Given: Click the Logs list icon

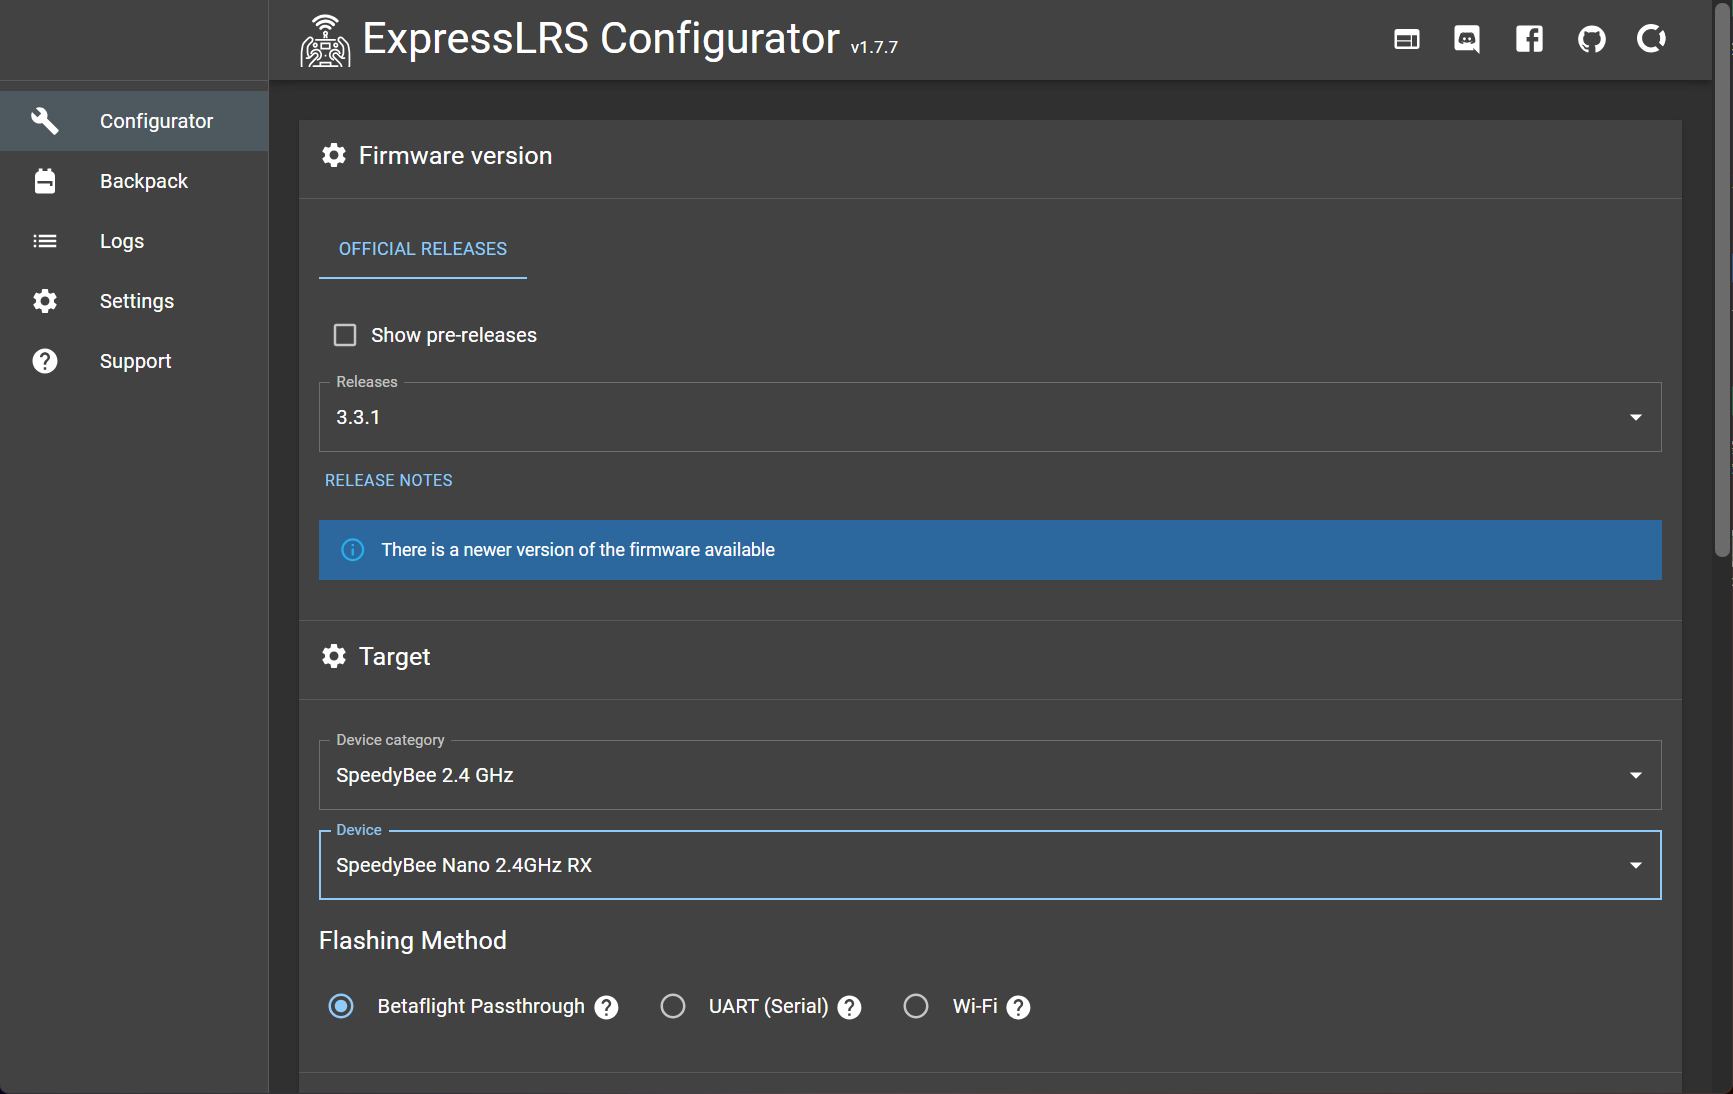Looking at the screenshot, I should click(45, 241).
